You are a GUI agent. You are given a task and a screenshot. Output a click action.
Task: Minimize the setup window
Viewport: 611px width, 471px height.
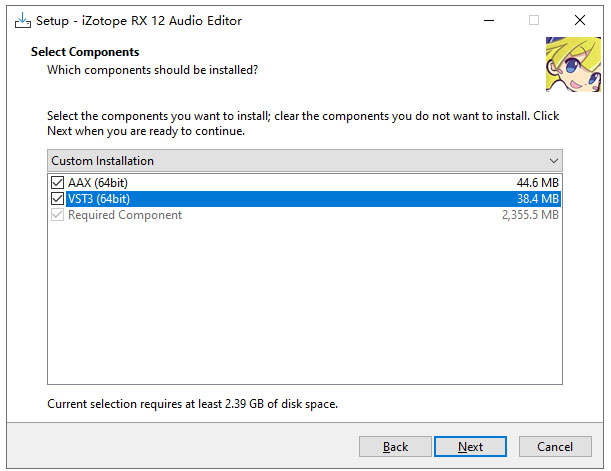coord(489,20)
